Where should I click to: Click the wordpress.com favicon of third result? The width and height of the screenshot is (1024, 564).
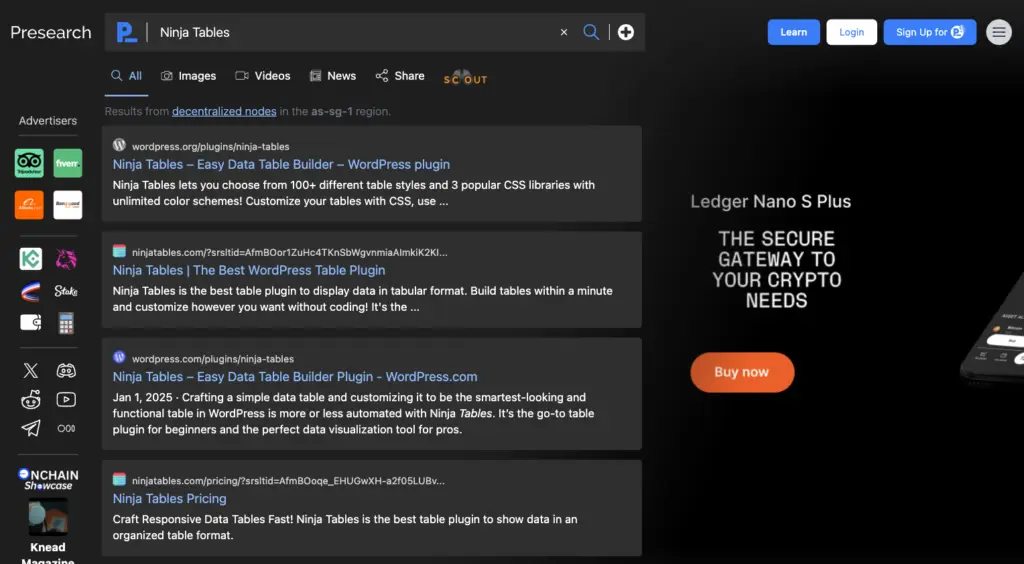(x=119, y=357)
